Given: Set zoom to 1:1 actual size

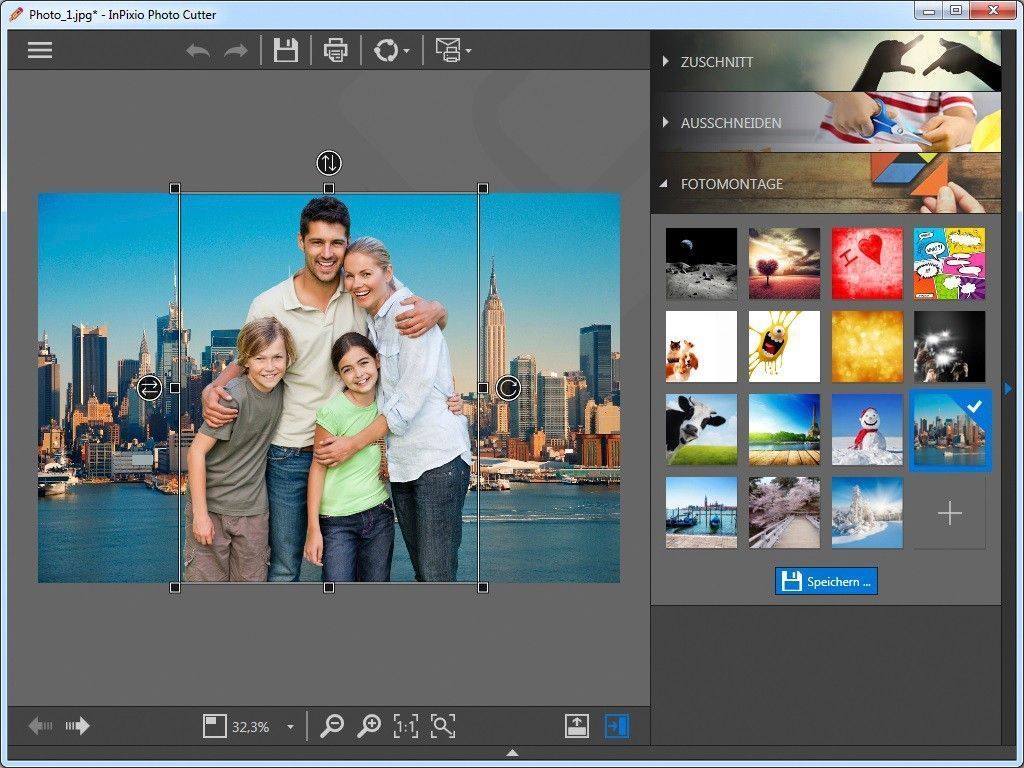Looking at the screenshot, I should pyautogui.click(x=405, y=727).
